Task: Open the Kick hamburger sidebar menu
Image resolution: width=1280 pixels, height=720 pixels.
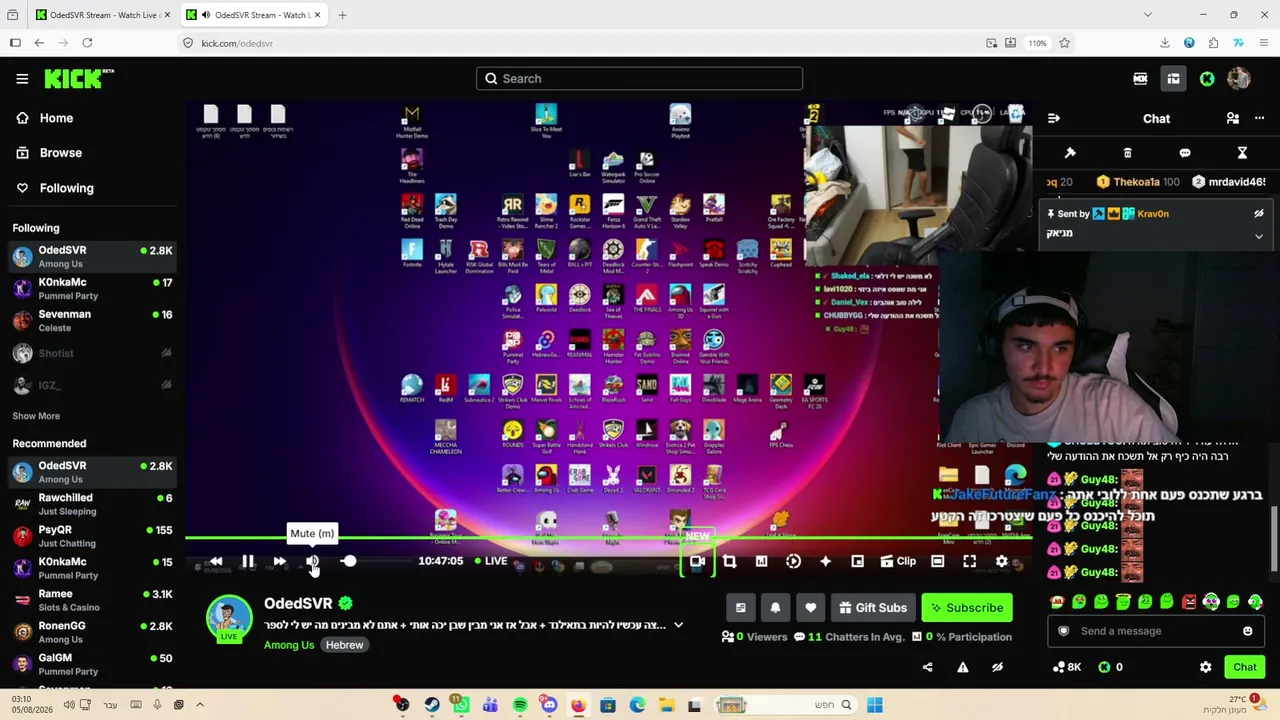Action: coord(22,78)
